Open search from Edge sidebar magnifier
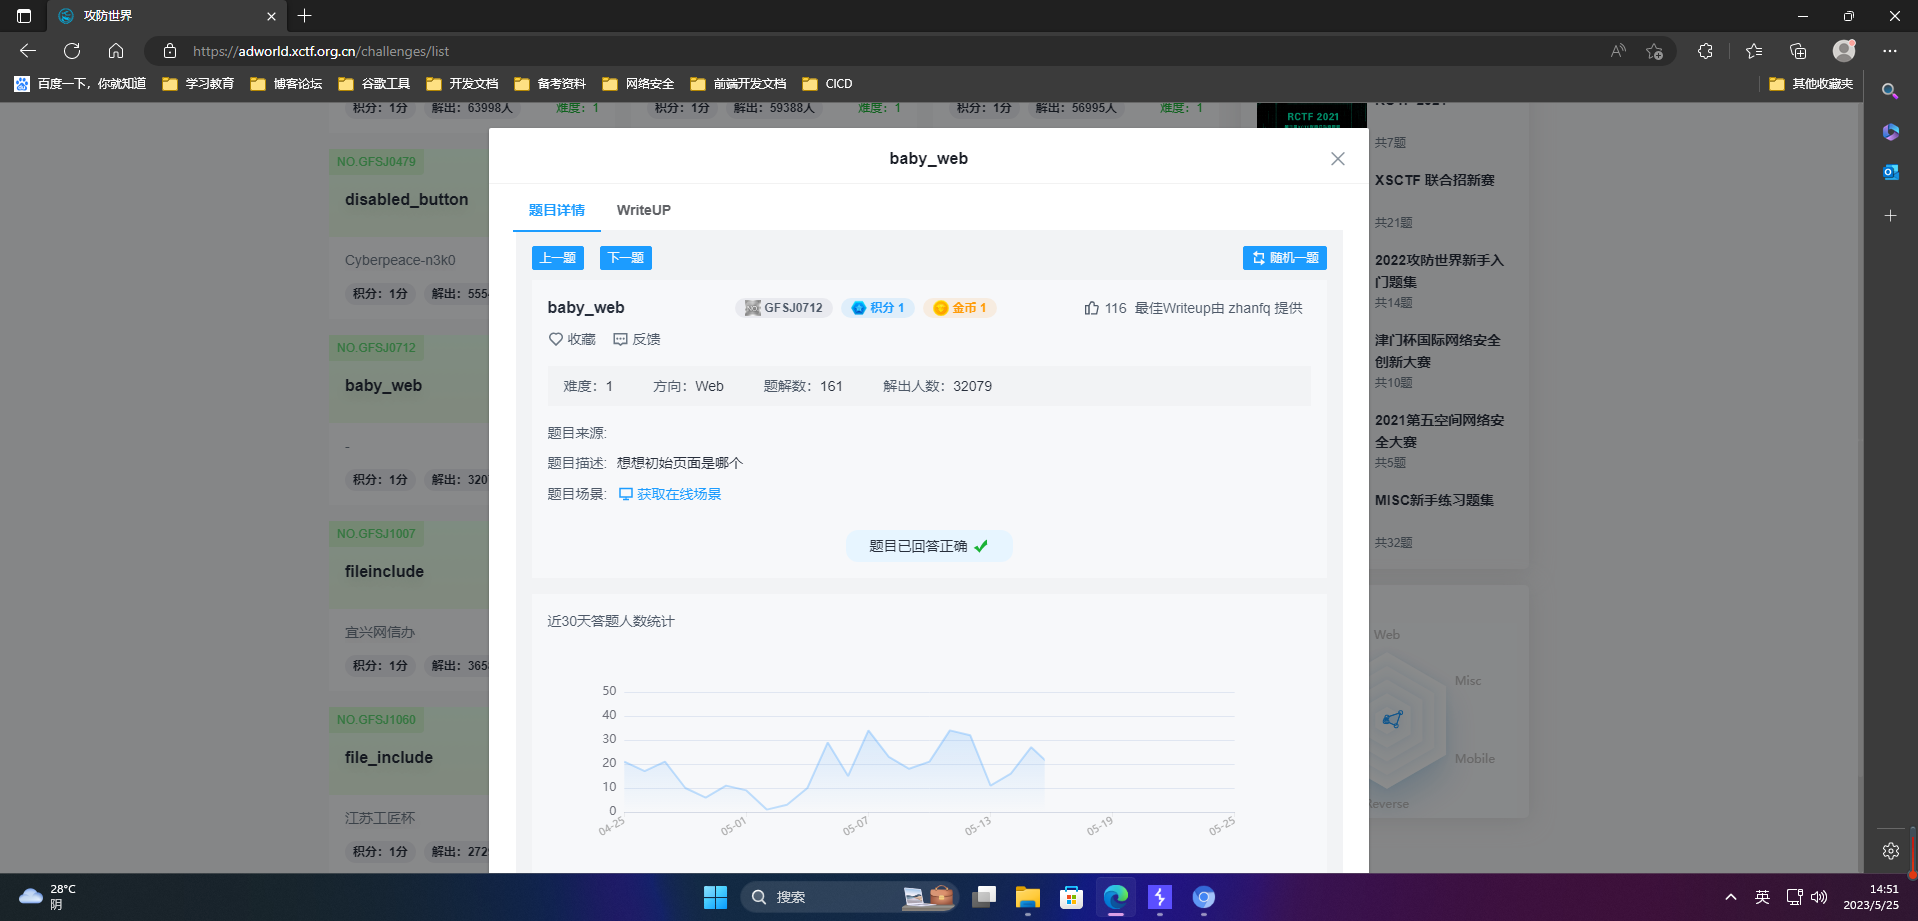The width and height of the screenshot is (1918, 921). click(x=1889, y=90)
